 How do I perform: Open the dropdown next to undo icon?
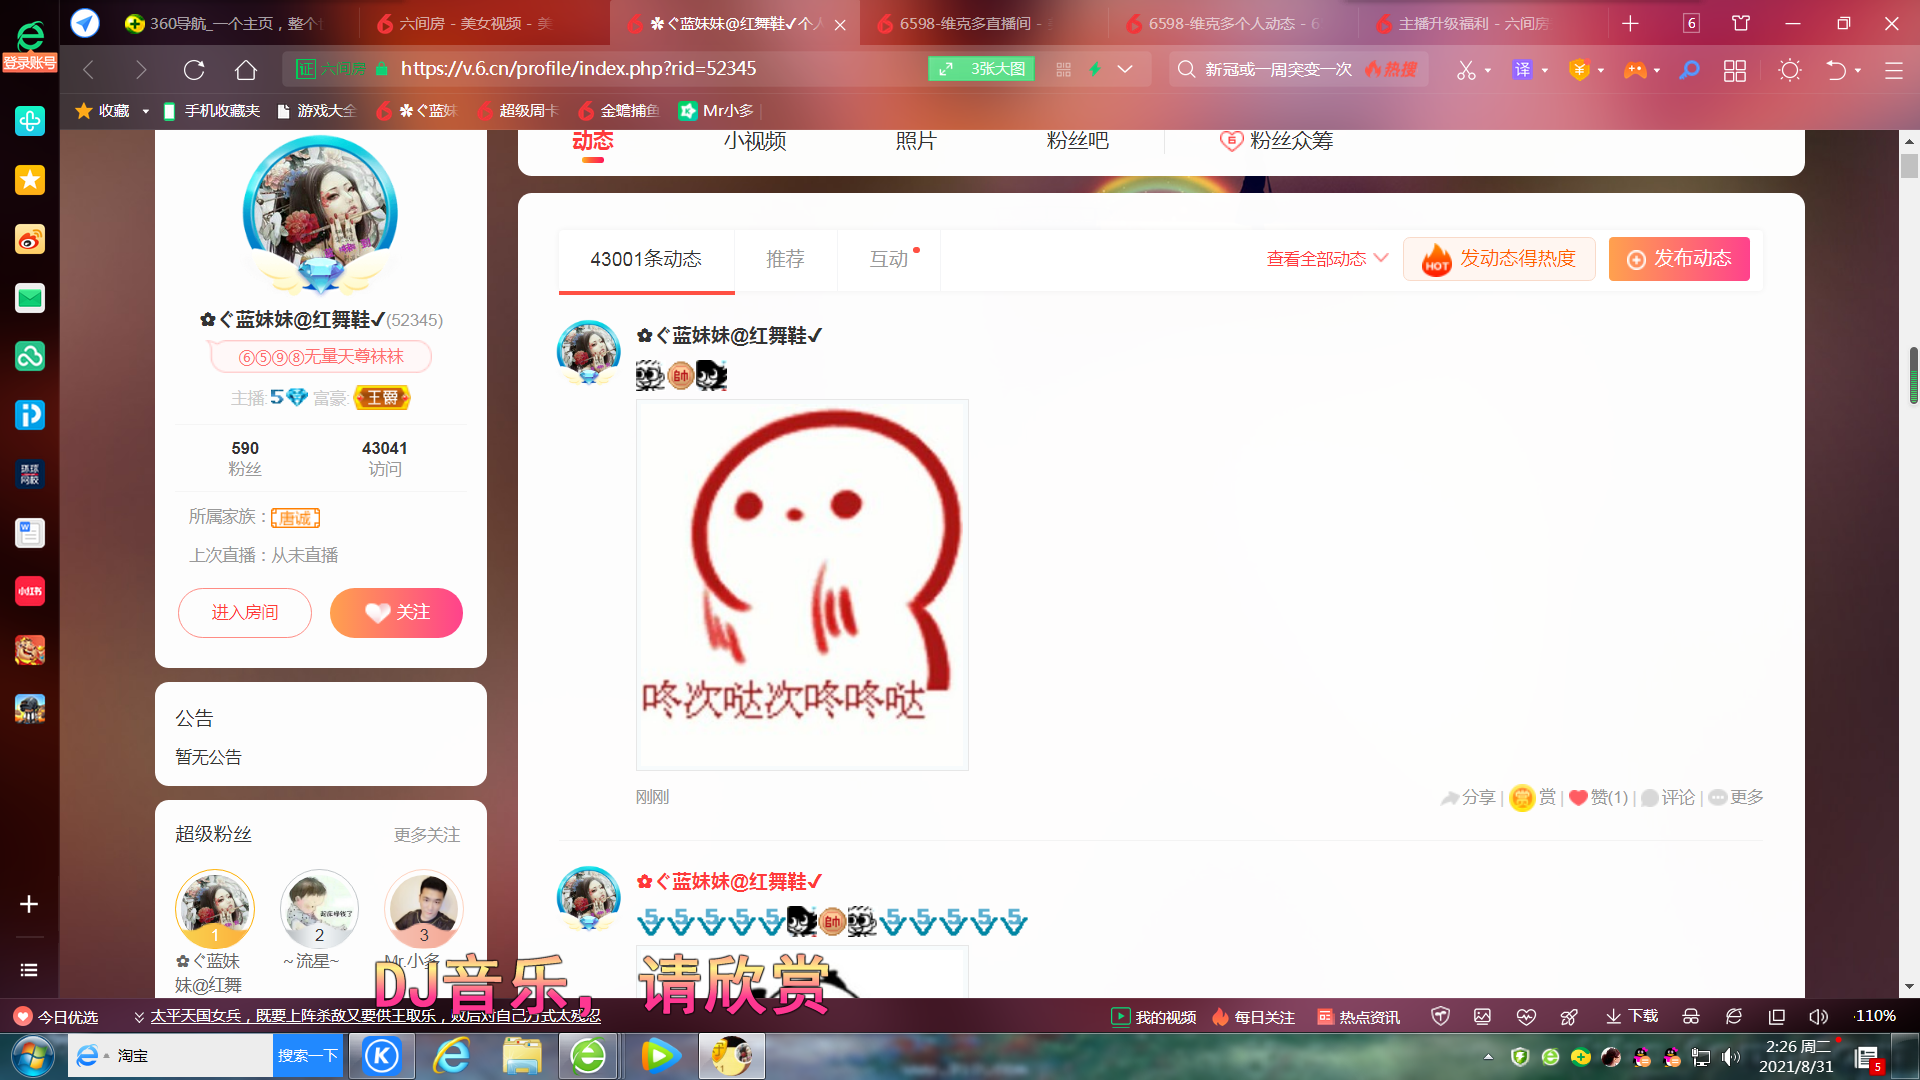(x=1858, y=70)
